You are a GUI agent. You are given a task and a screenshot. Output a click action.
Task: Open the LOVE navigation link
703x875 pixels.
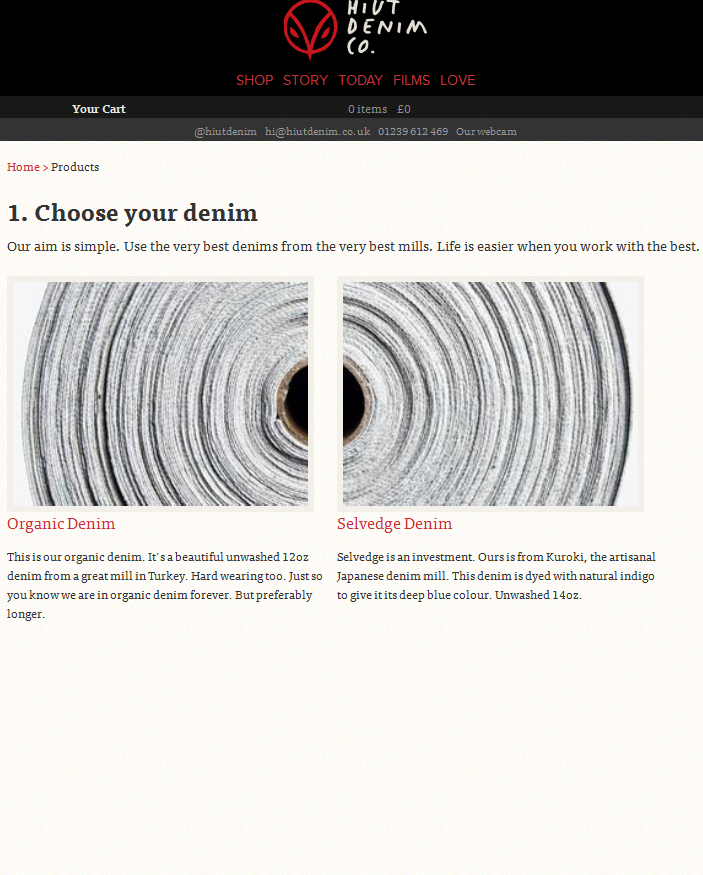458,80
